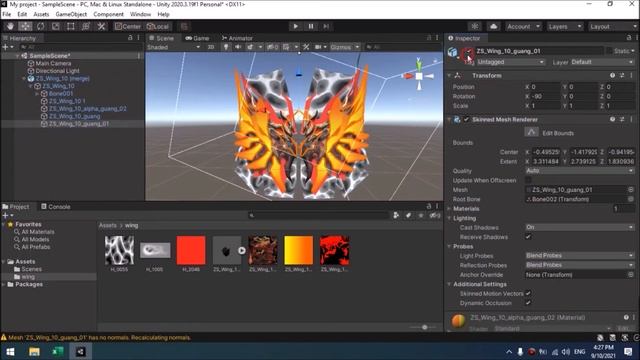Screen dimensions: 640x360
Task: Toggle the 2D view button
Action: click(211, 47)
